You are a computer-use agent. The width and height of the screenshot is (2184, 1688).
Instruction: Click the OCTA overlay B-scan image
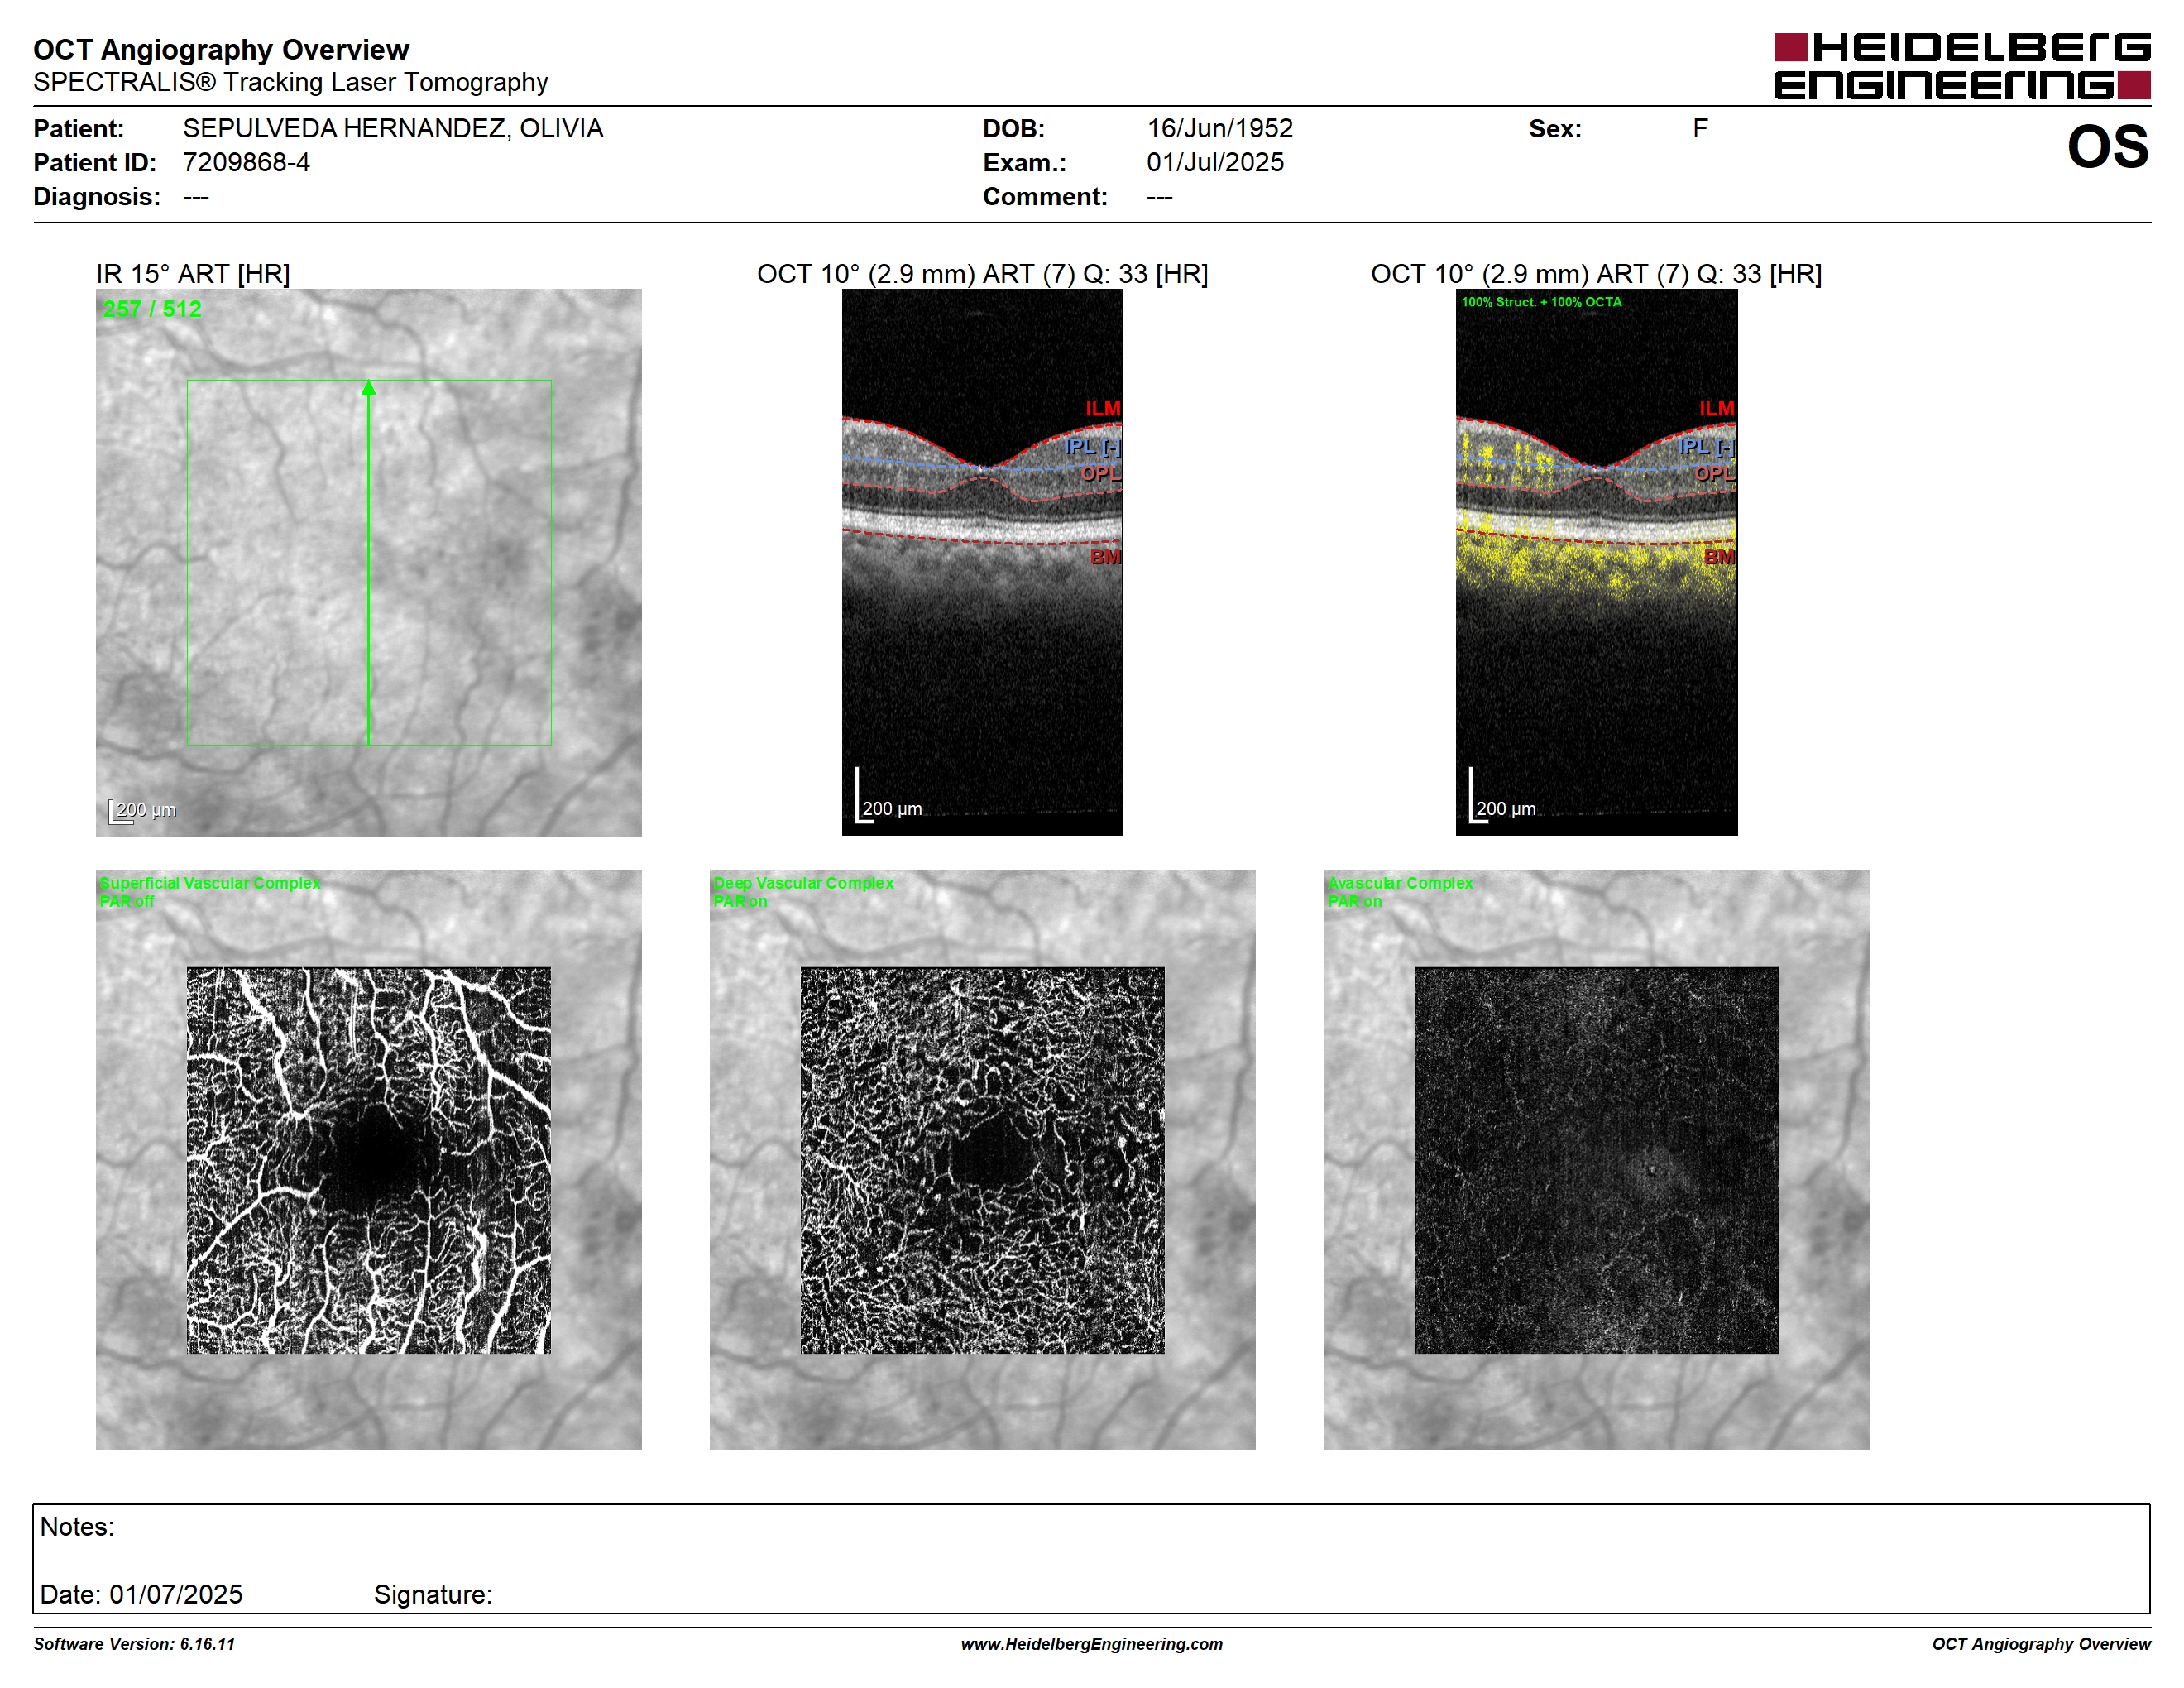pos(1596,562)
